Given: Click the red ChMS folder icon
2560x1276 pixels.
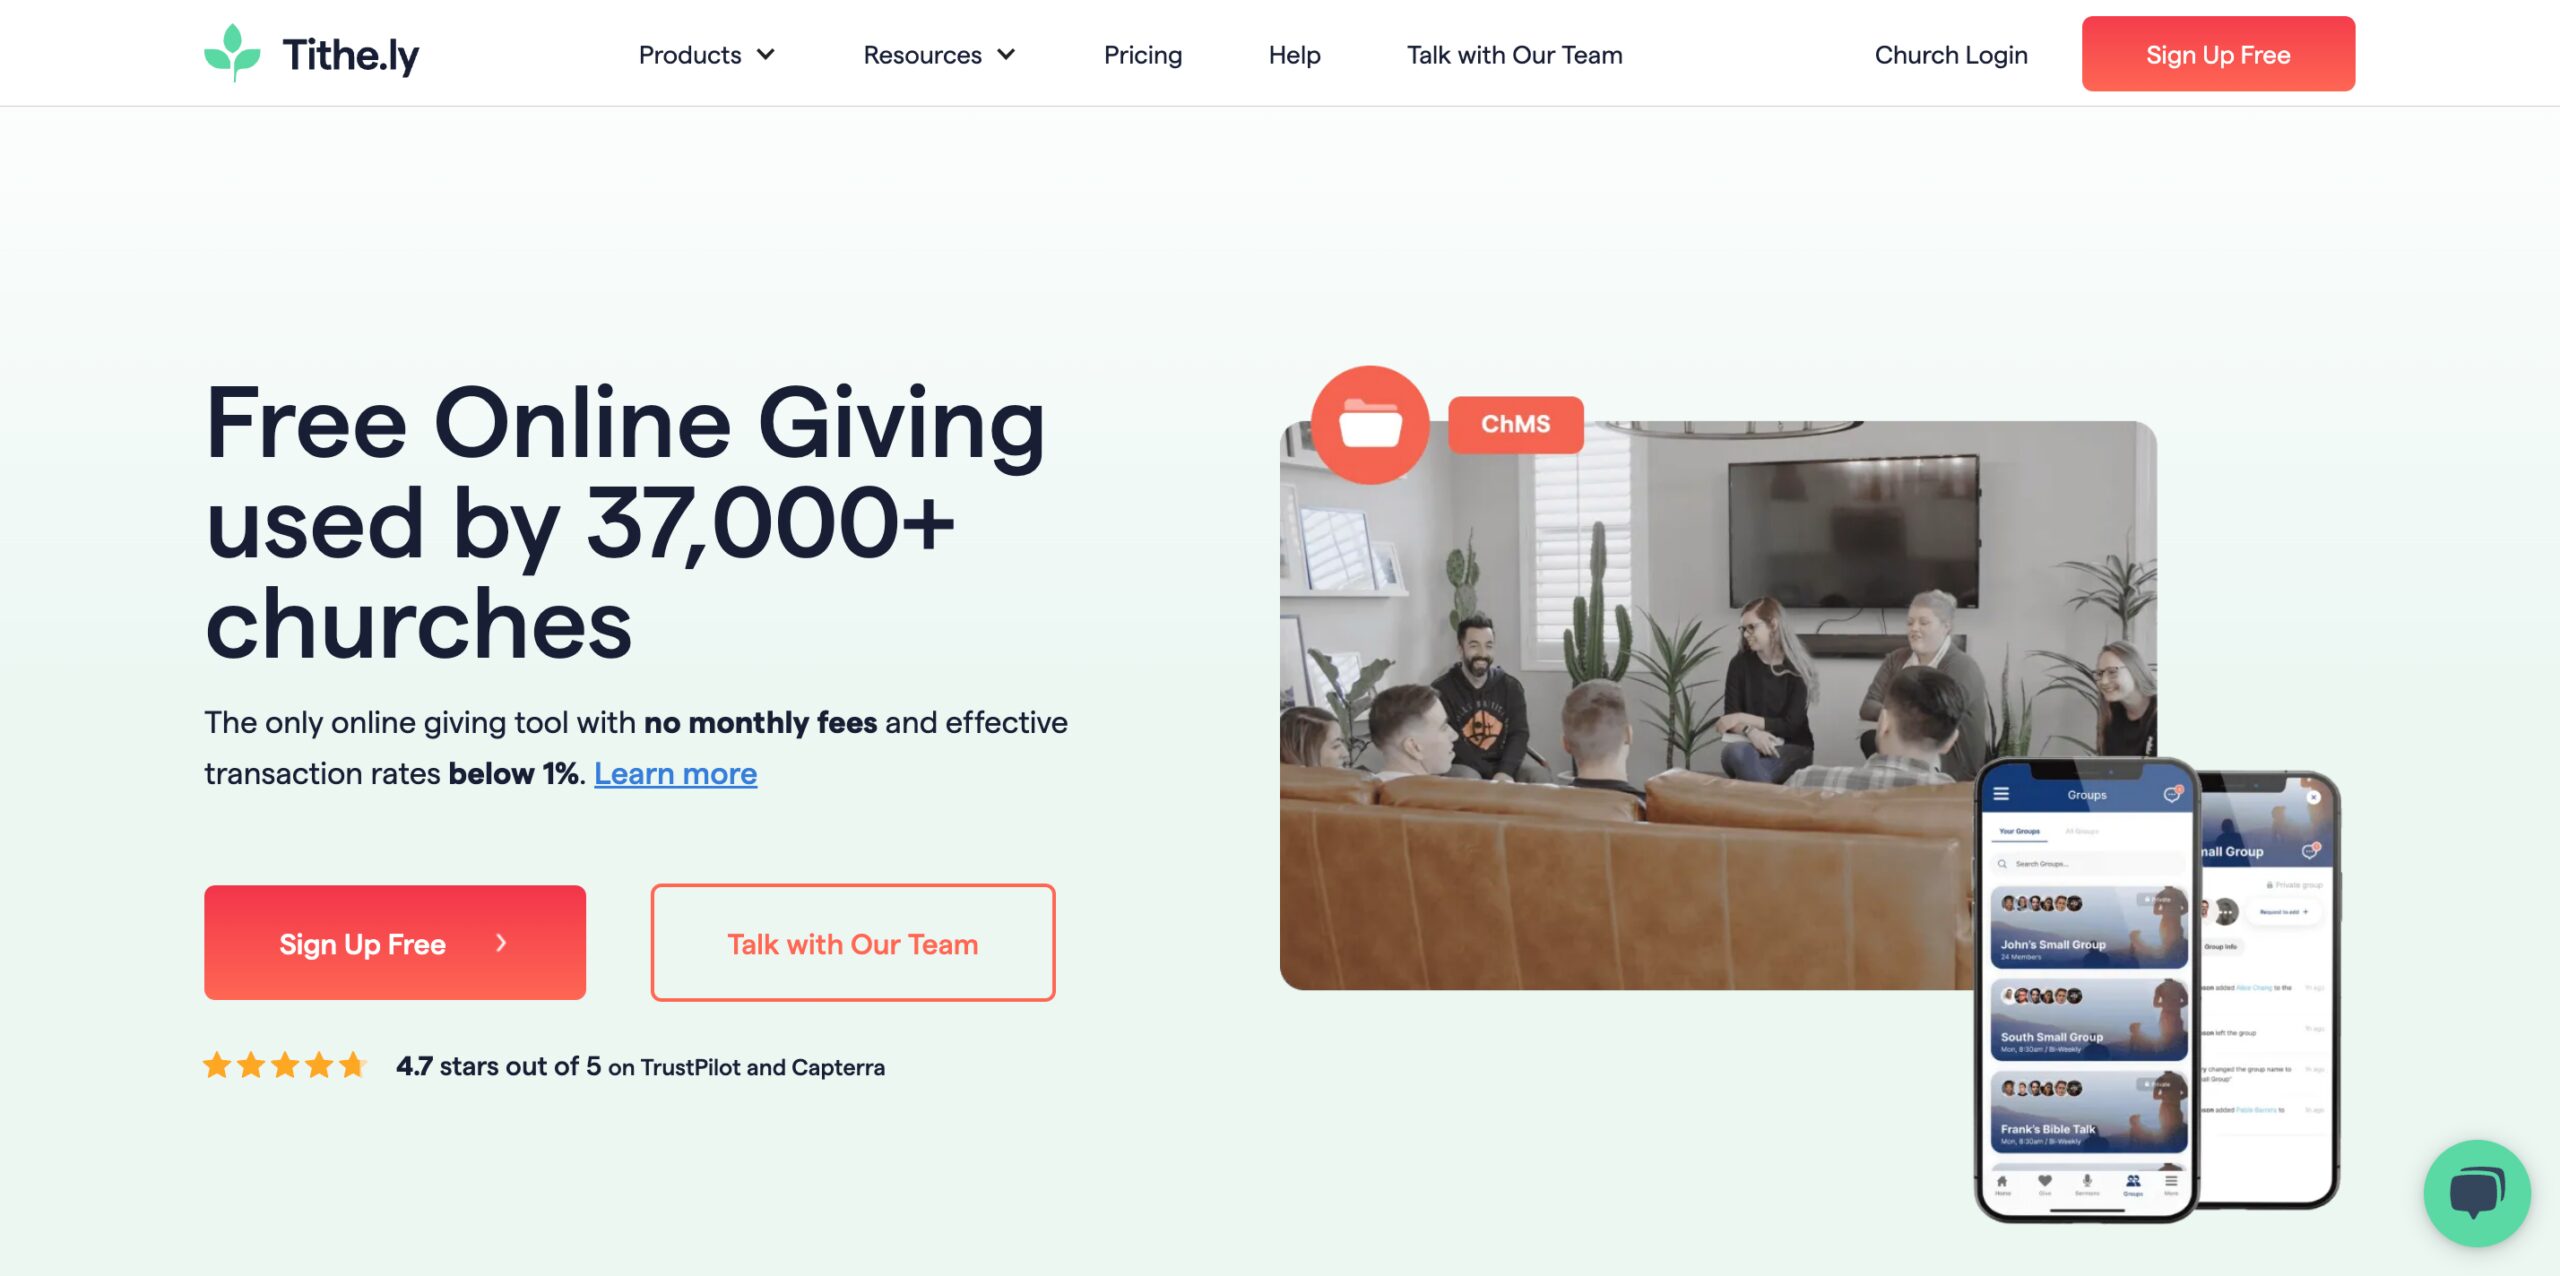Looking at the screenshot, I should click(1370, 425).
